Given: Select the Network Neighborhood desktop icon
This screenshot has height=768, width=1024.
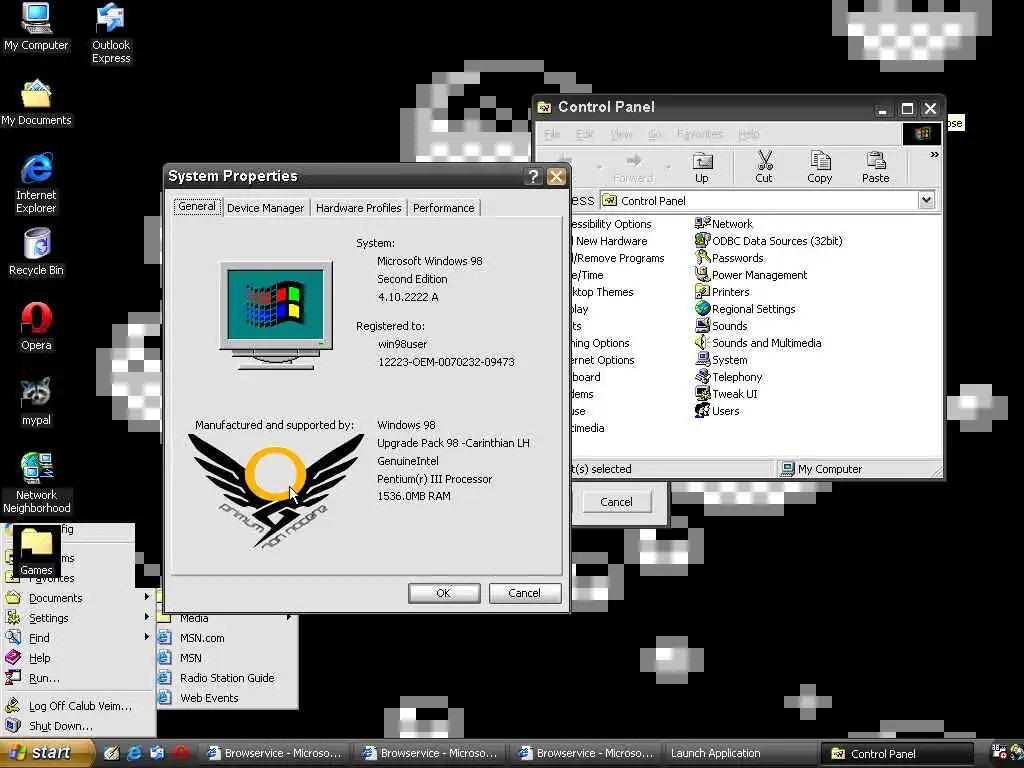Looking at the screenshot, I should (36, 483).
